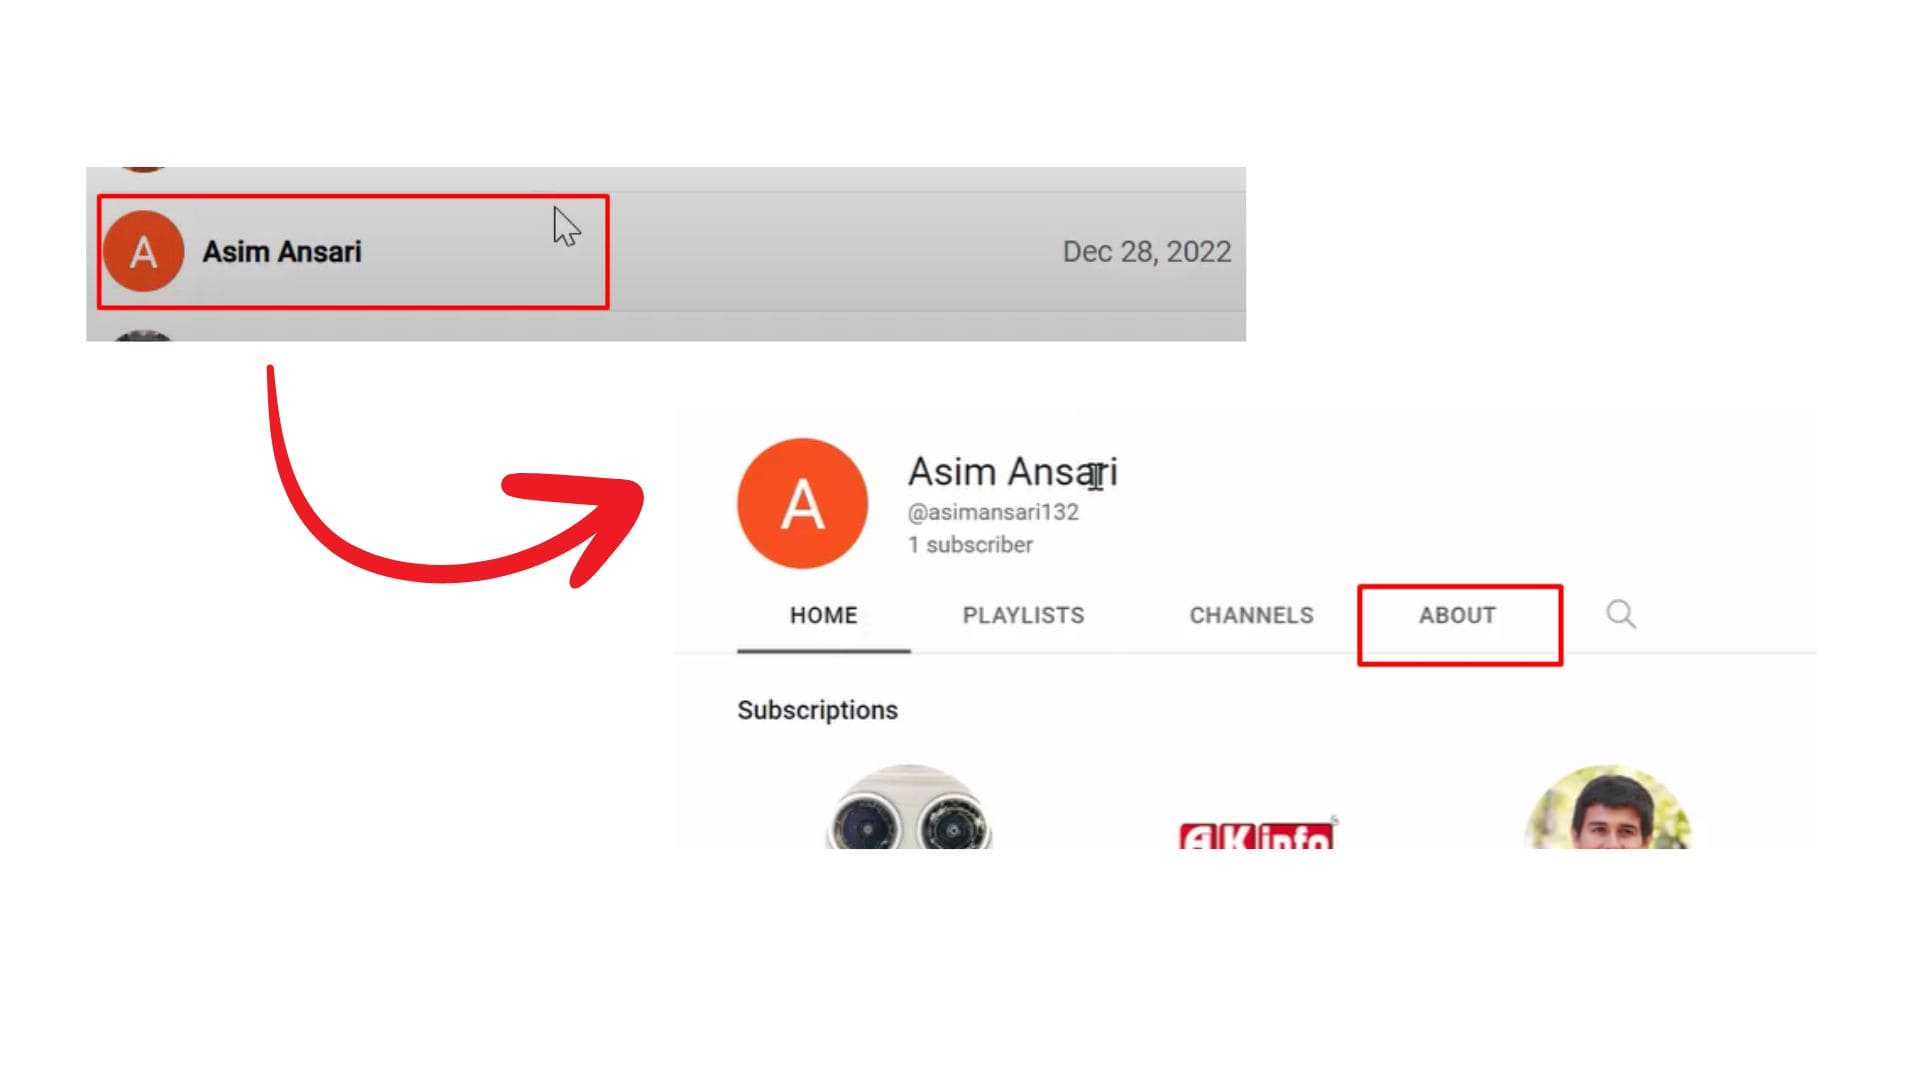1920x1080 pixels.
Task: Switch to the ABOUT tab
Action: (1457, 615)
